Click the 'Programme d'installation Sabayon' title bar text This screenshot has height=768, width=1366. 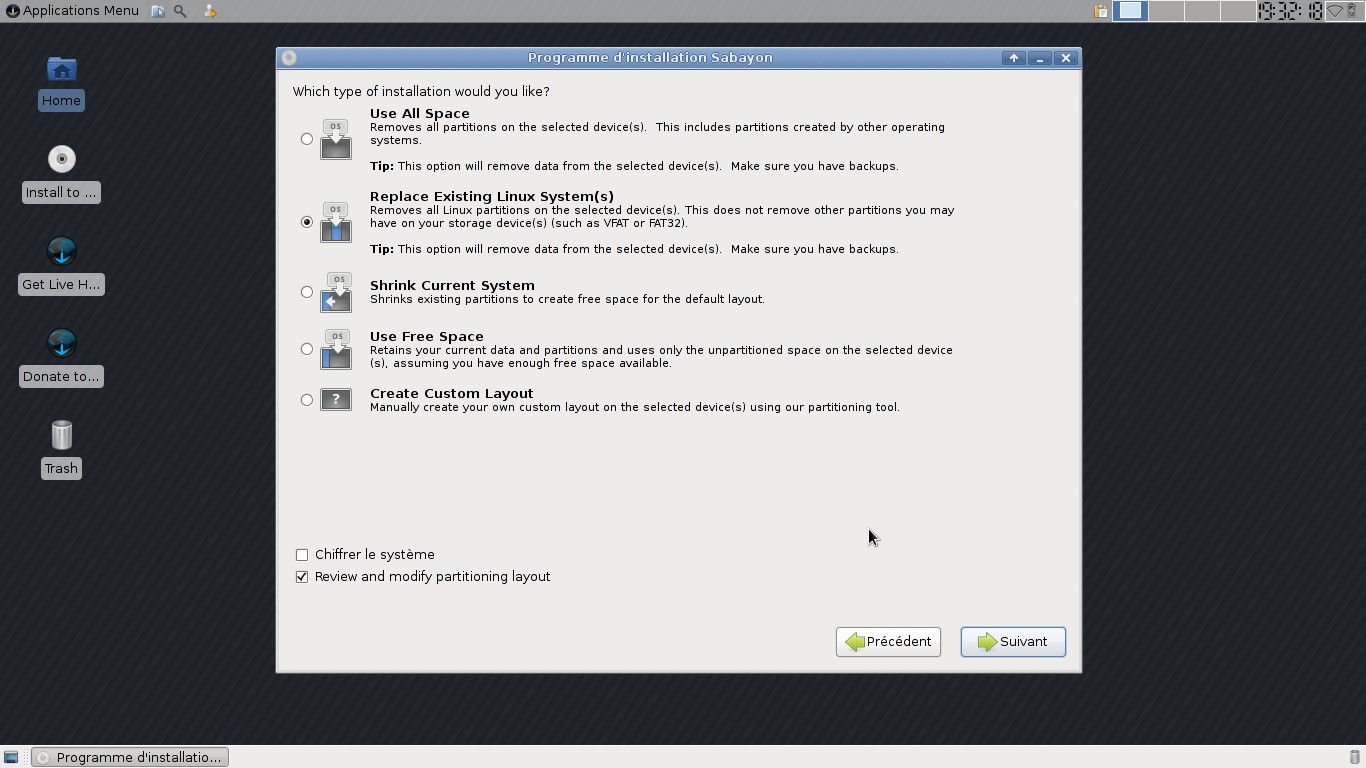(650, 58)
